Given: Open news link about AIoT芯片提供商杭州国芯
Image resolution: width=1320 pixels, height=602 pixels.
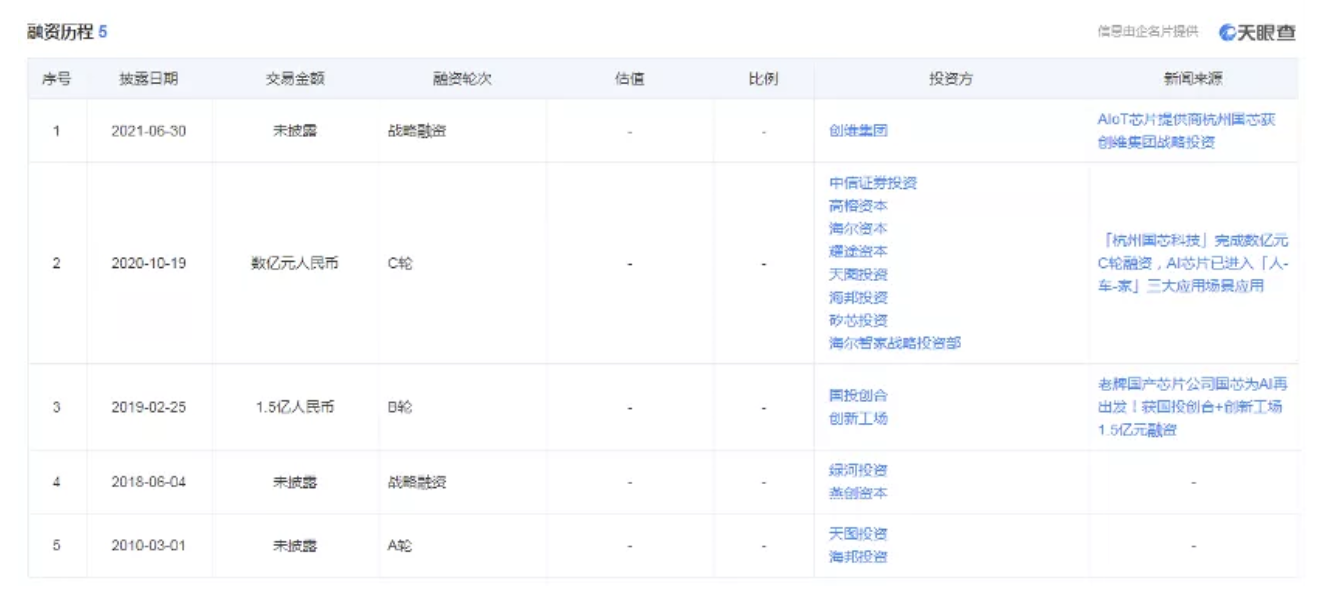Looking at the screenshot, I should (x=1187, y=131).
